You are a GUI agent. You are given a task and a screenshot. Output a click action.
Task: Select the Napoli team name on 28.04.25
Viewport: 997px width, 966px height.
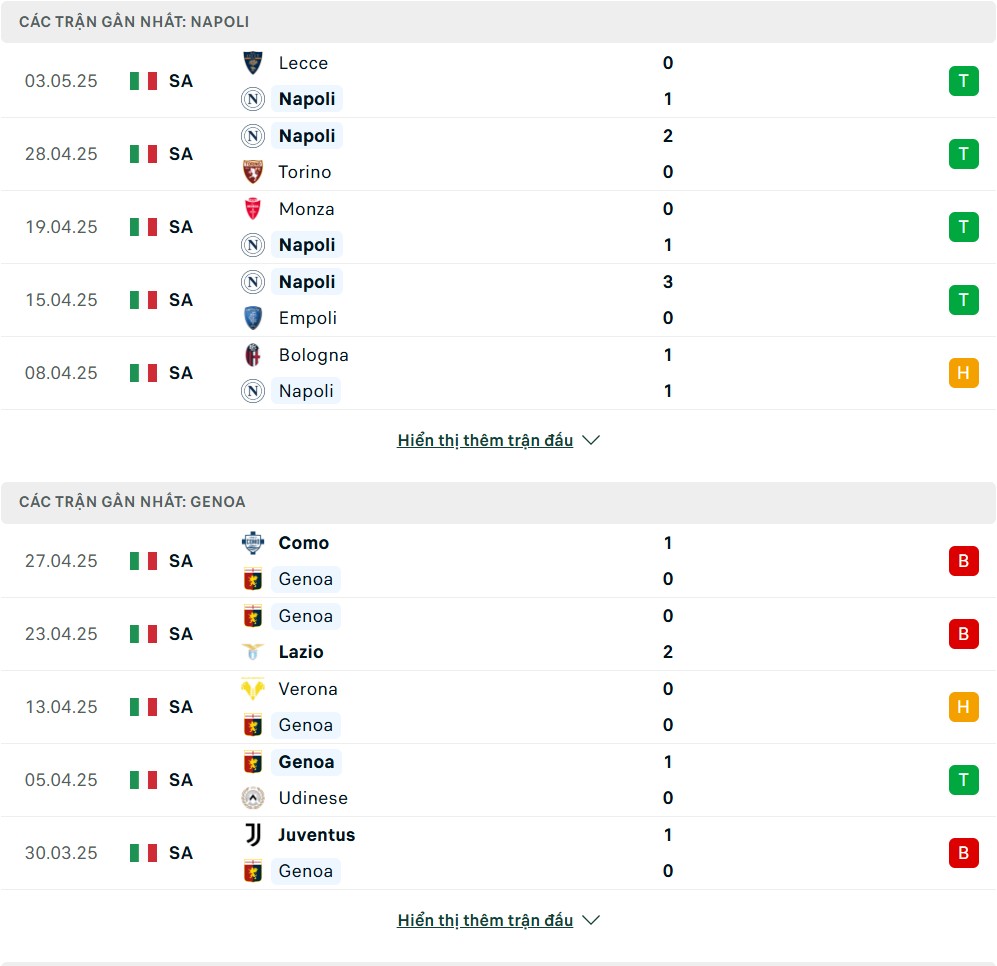point(307,136)
